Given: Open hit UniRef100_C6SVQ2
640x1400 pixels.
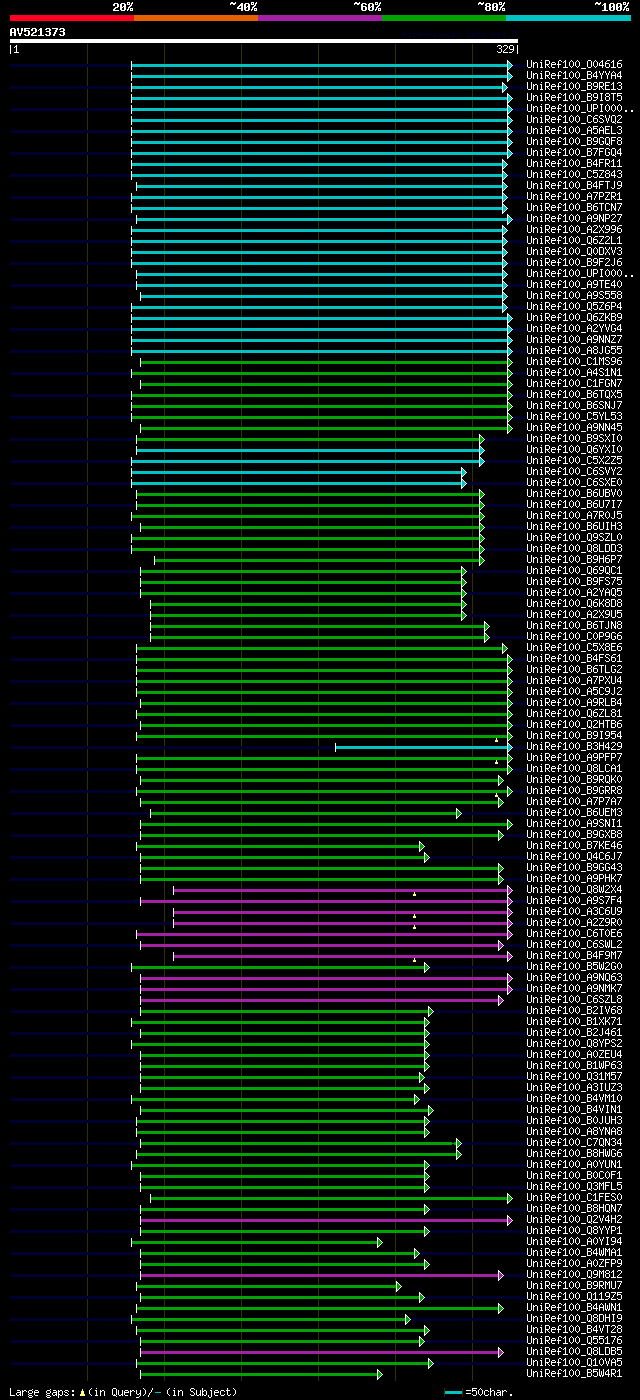Looking at the screenshot, I should click(574, 119).
